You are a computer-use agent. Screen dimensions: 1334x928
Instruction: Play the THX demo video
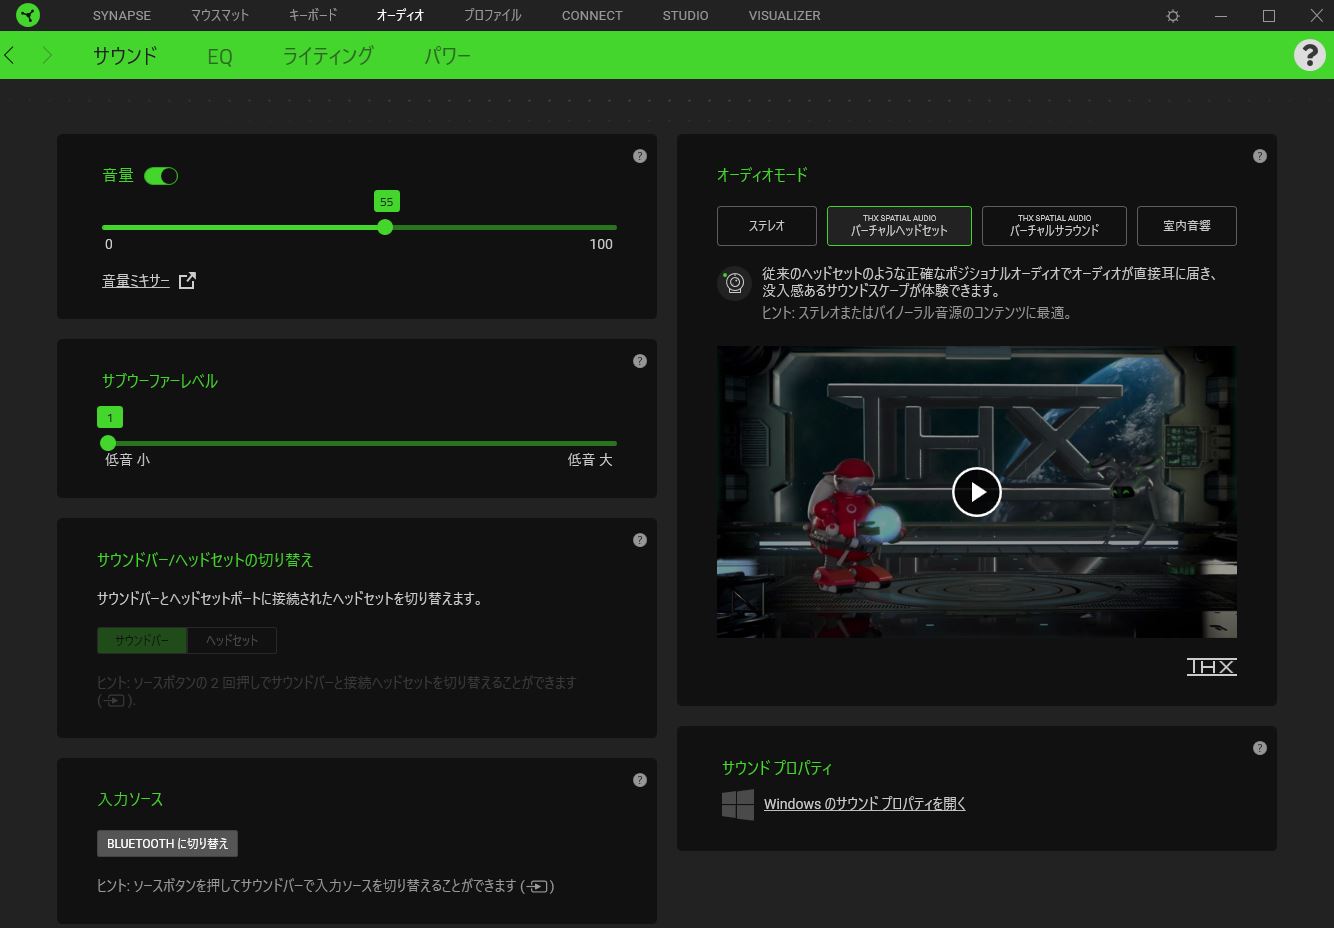pyautogui.click(x=977, y=492)
